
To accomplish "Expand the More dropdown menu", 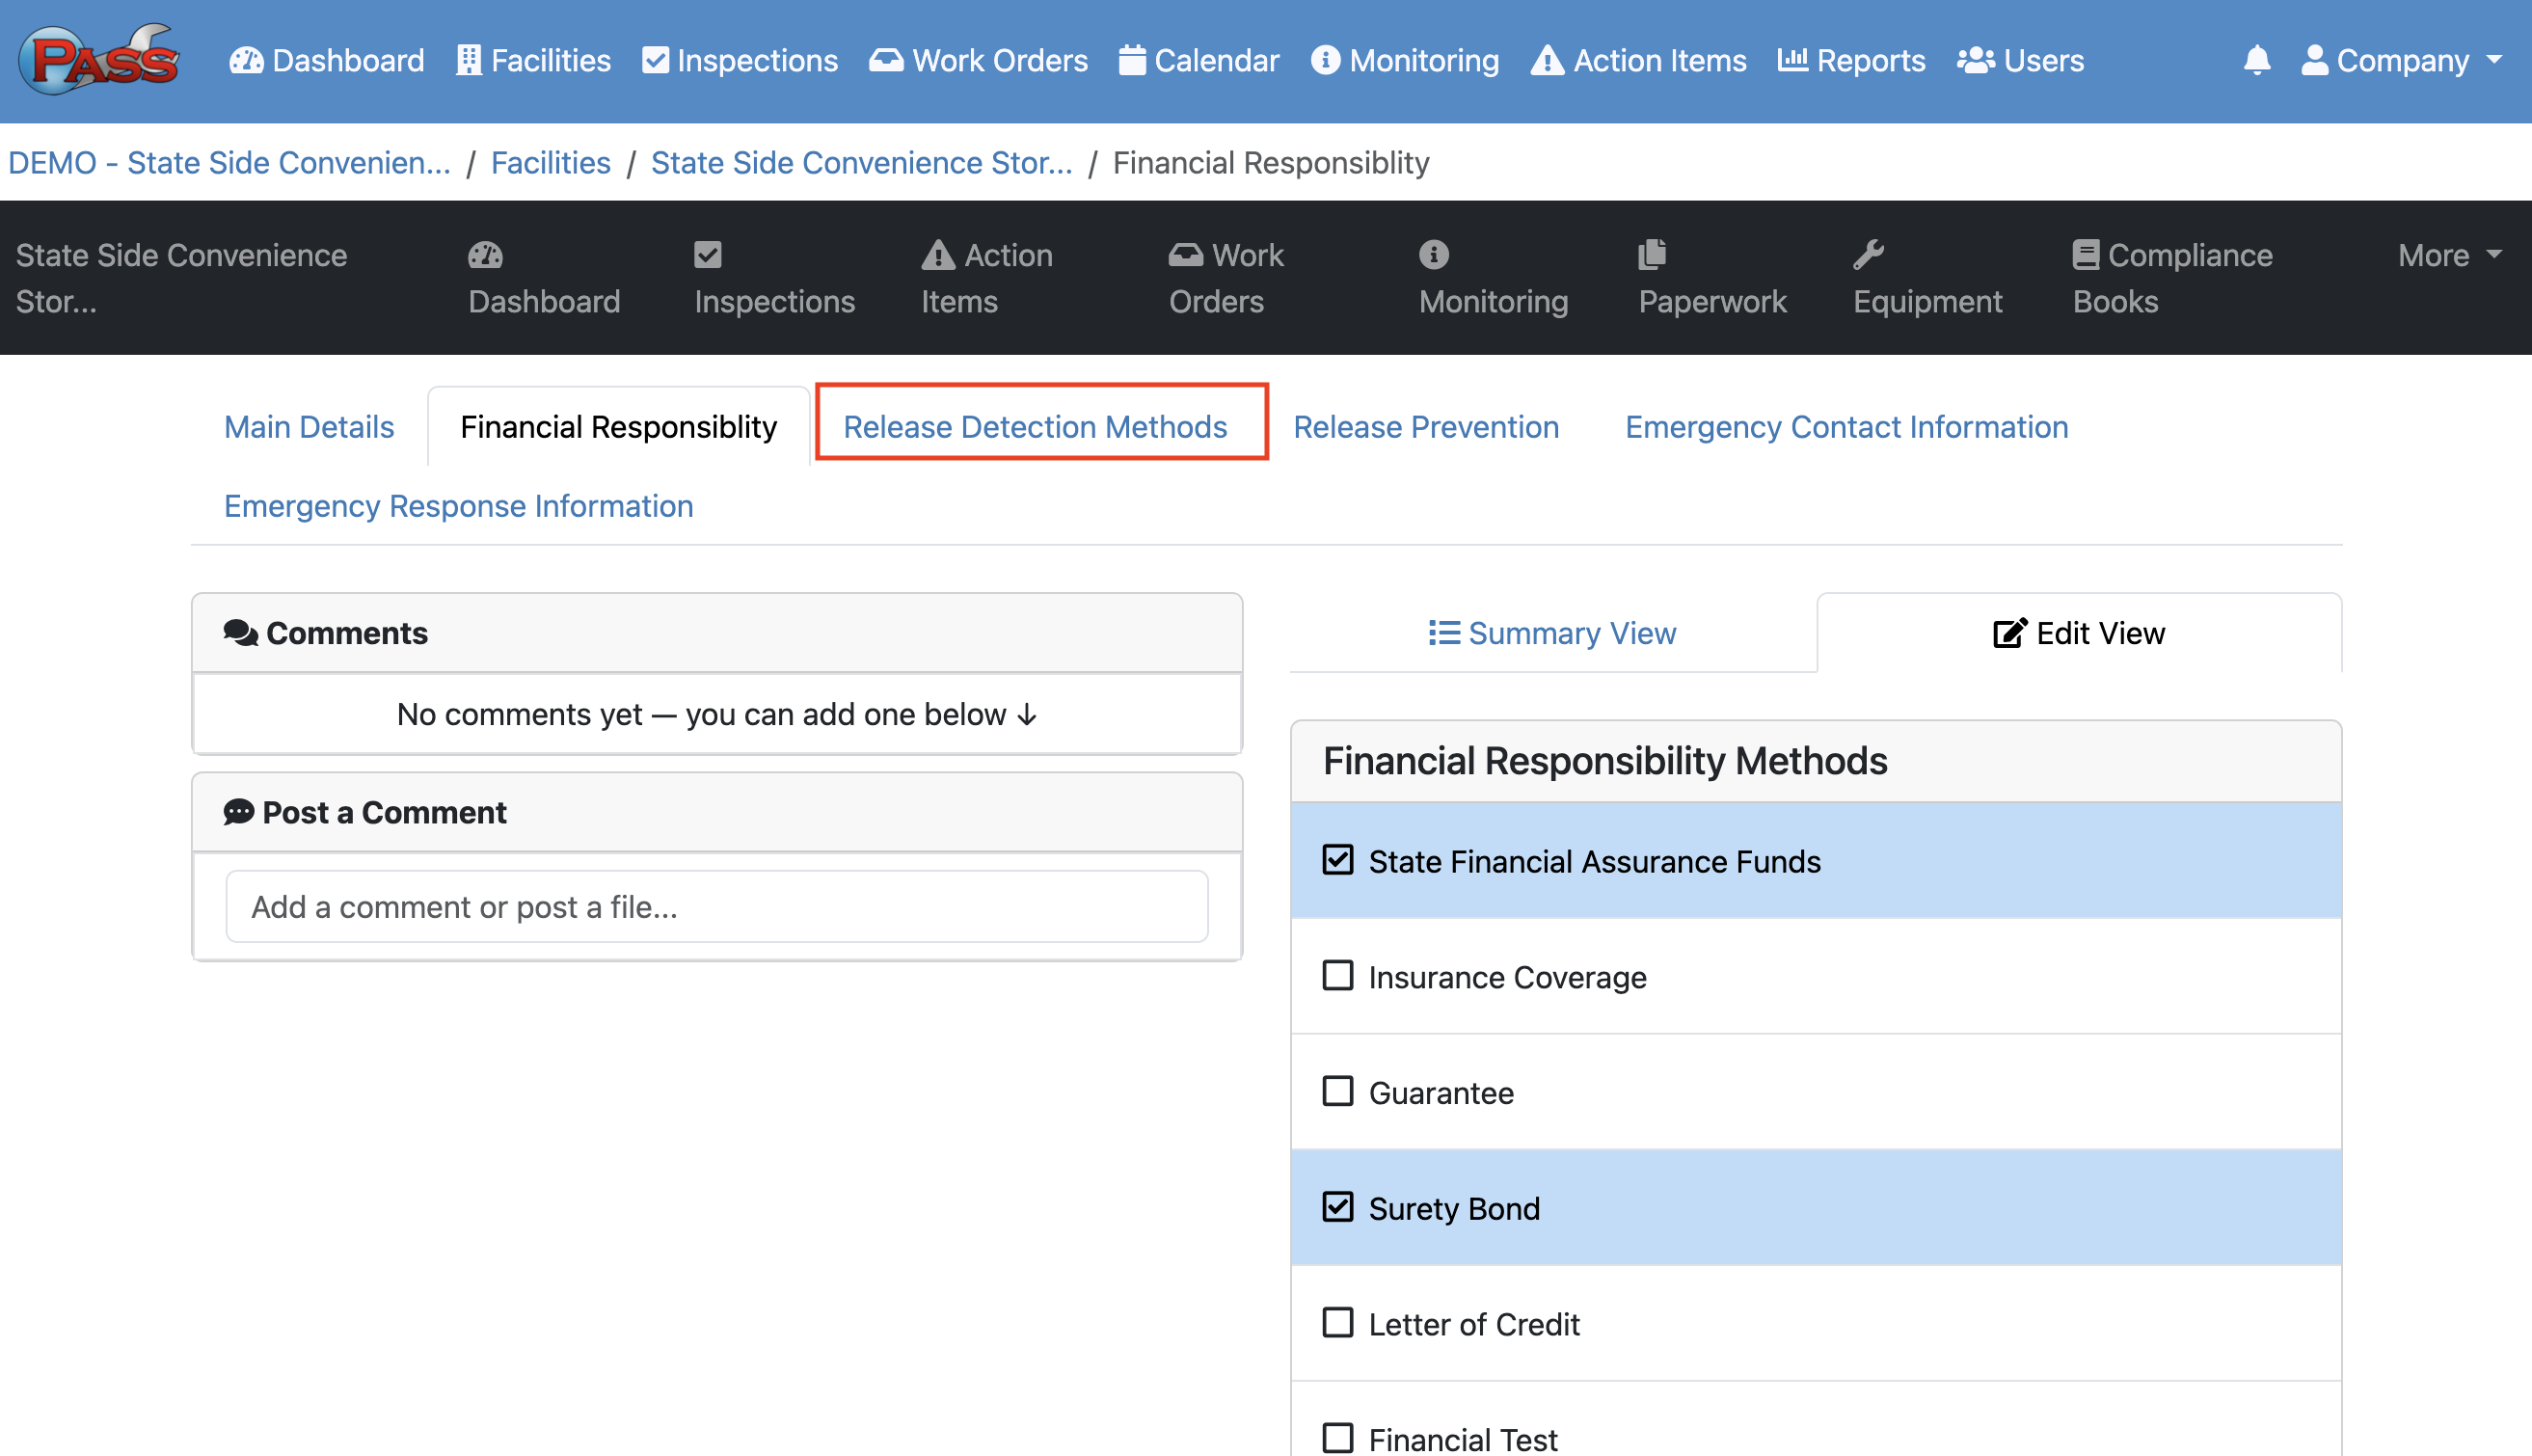I will [x=2448, y=255].
